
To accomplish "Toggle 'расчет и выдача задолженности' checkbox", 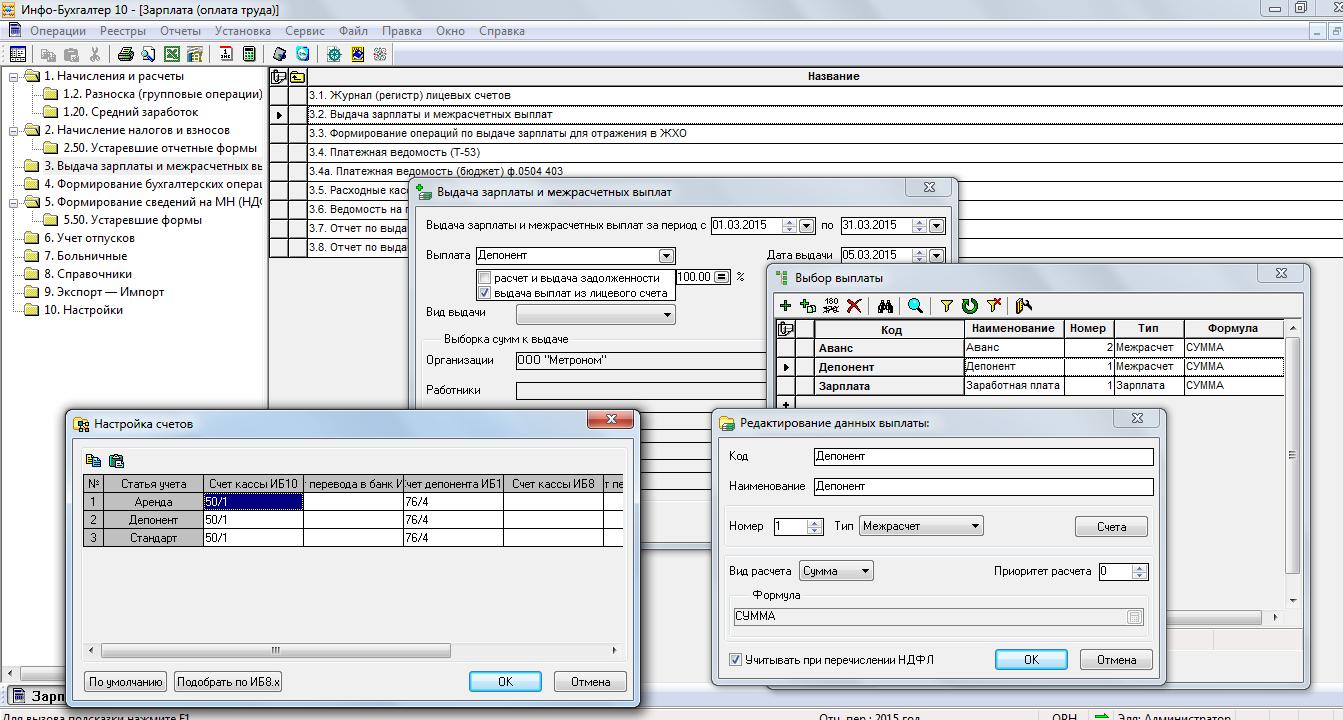I will [x=485, y=278].
